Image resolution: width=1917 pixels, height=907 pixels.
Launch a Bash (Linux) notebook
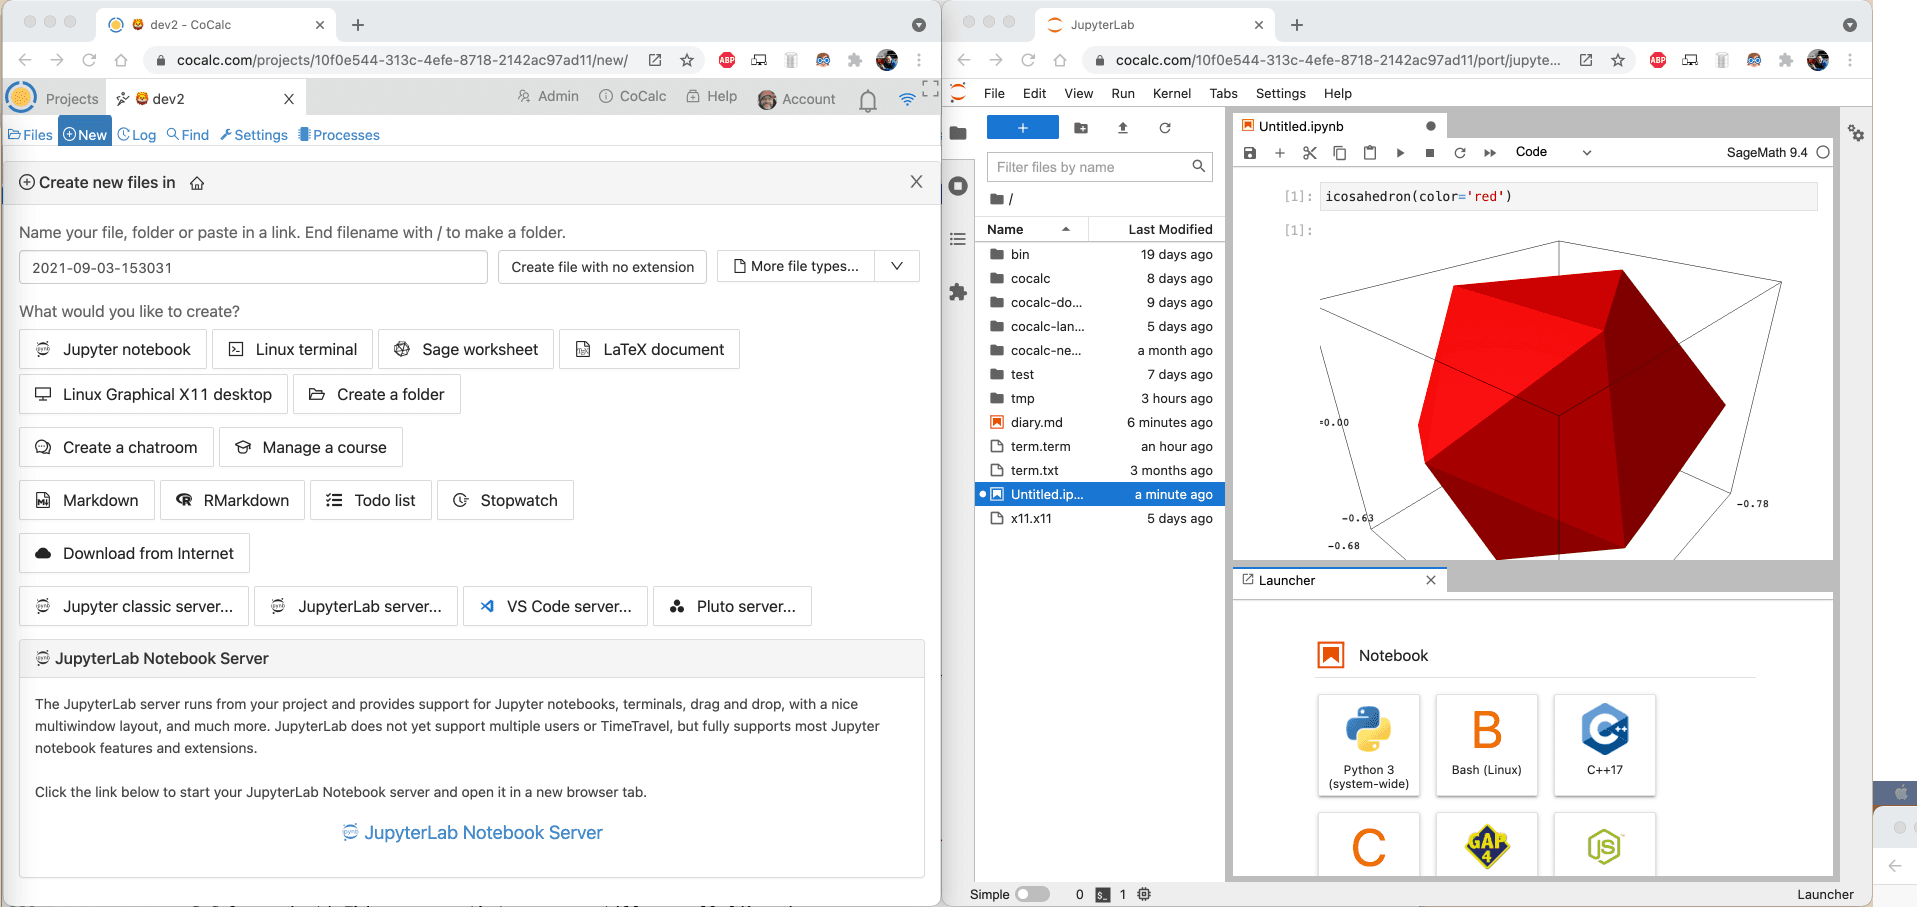(x=1487, y=745)
